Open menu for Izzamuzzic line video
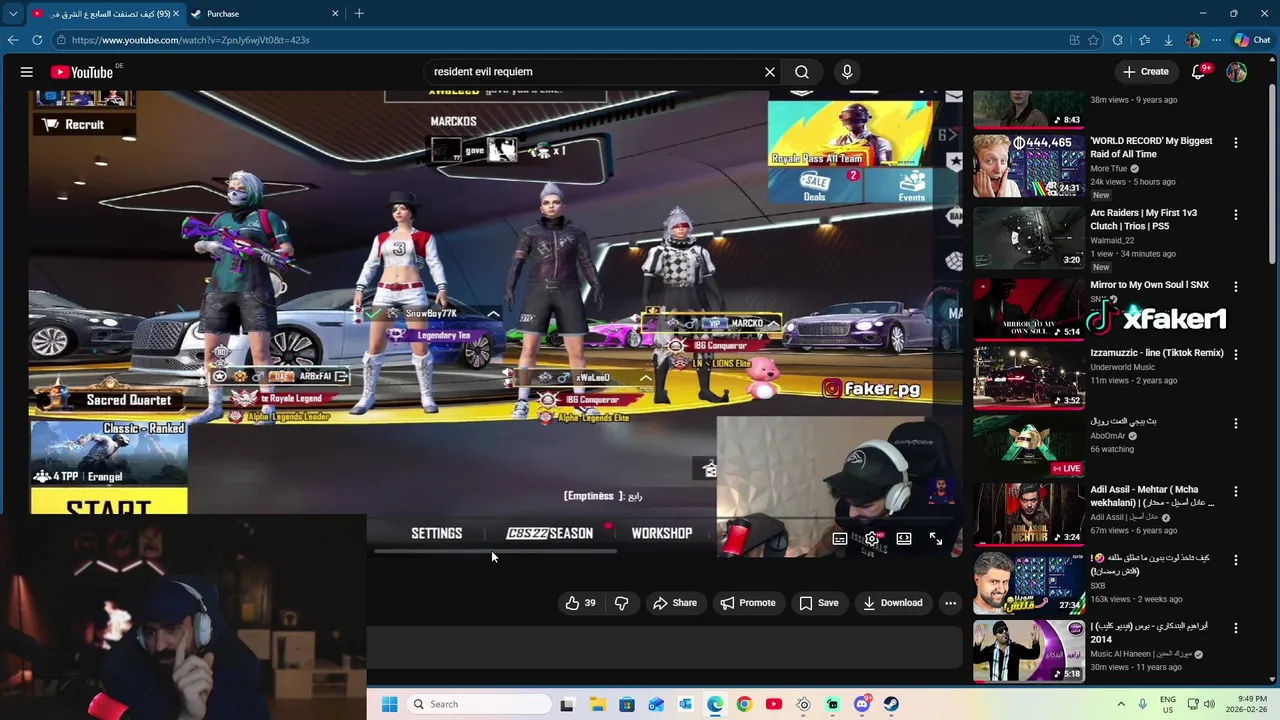 [x=1236, y=354]
